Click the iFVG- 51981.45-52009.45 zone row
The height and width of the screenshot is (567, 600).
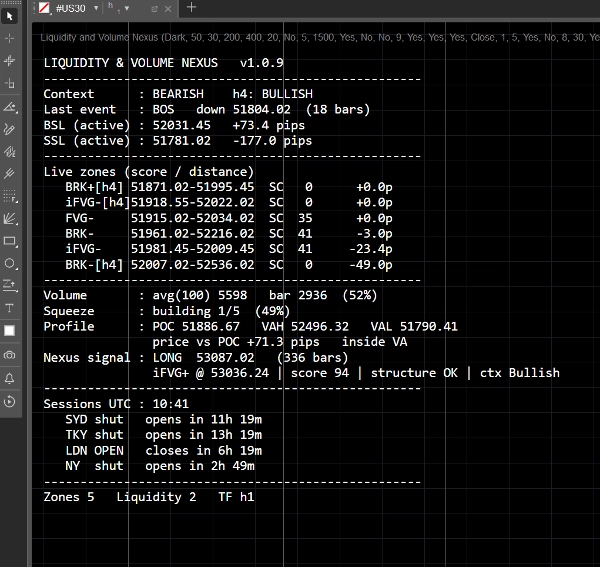(x=229, y=249)
